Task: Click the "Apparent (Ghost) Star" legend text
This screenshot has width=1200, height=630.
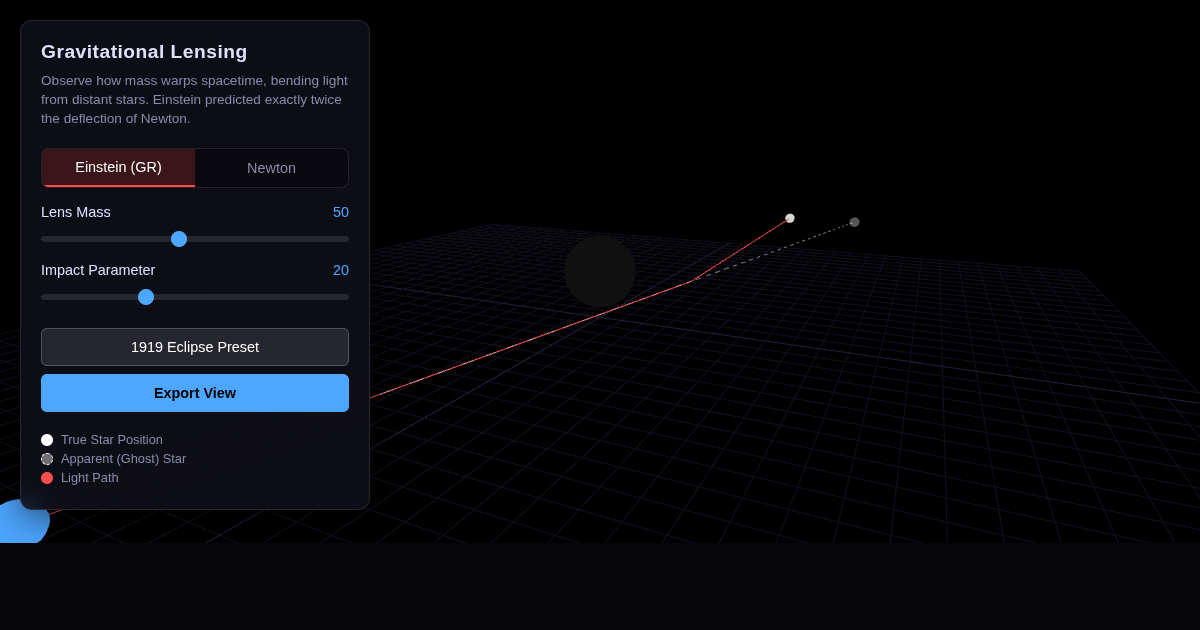Action: click(x=123, y=459)
